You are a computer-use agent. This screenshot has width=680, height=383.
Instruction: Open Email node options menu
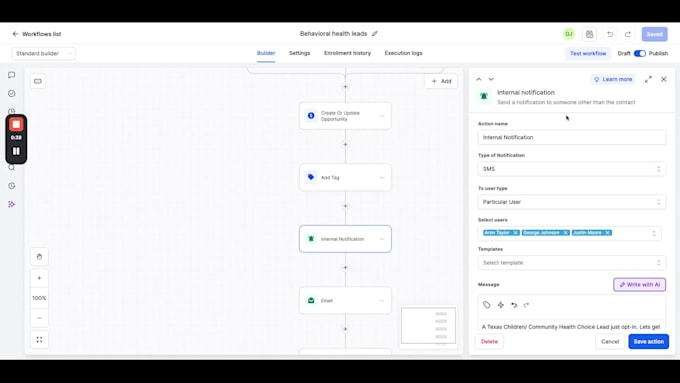point(382,301)
